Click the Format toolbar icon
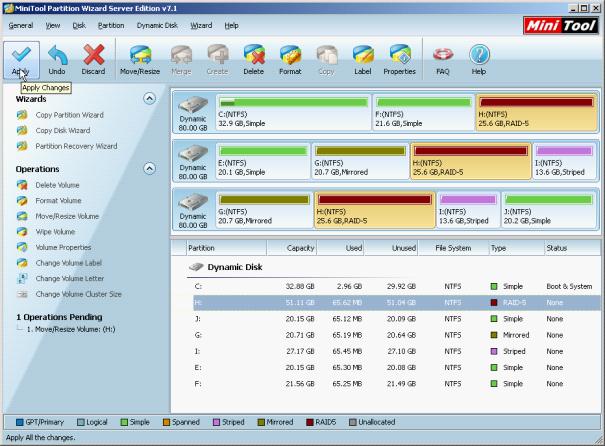Viewport: 605px width, 446px height. [x=290, y=55]
